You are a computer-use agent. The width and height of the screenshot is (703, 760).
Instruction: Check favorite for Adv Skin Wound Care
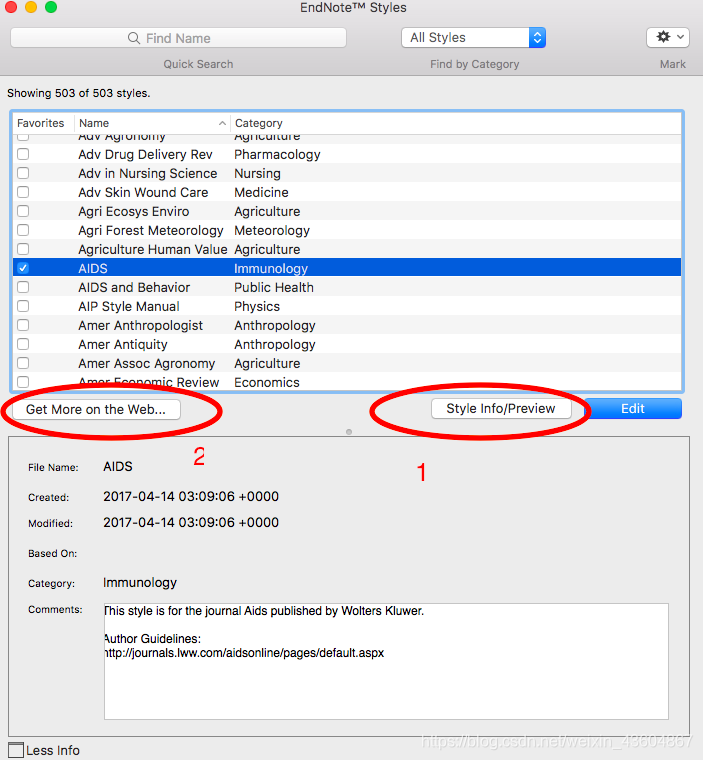tap(23, 192)
